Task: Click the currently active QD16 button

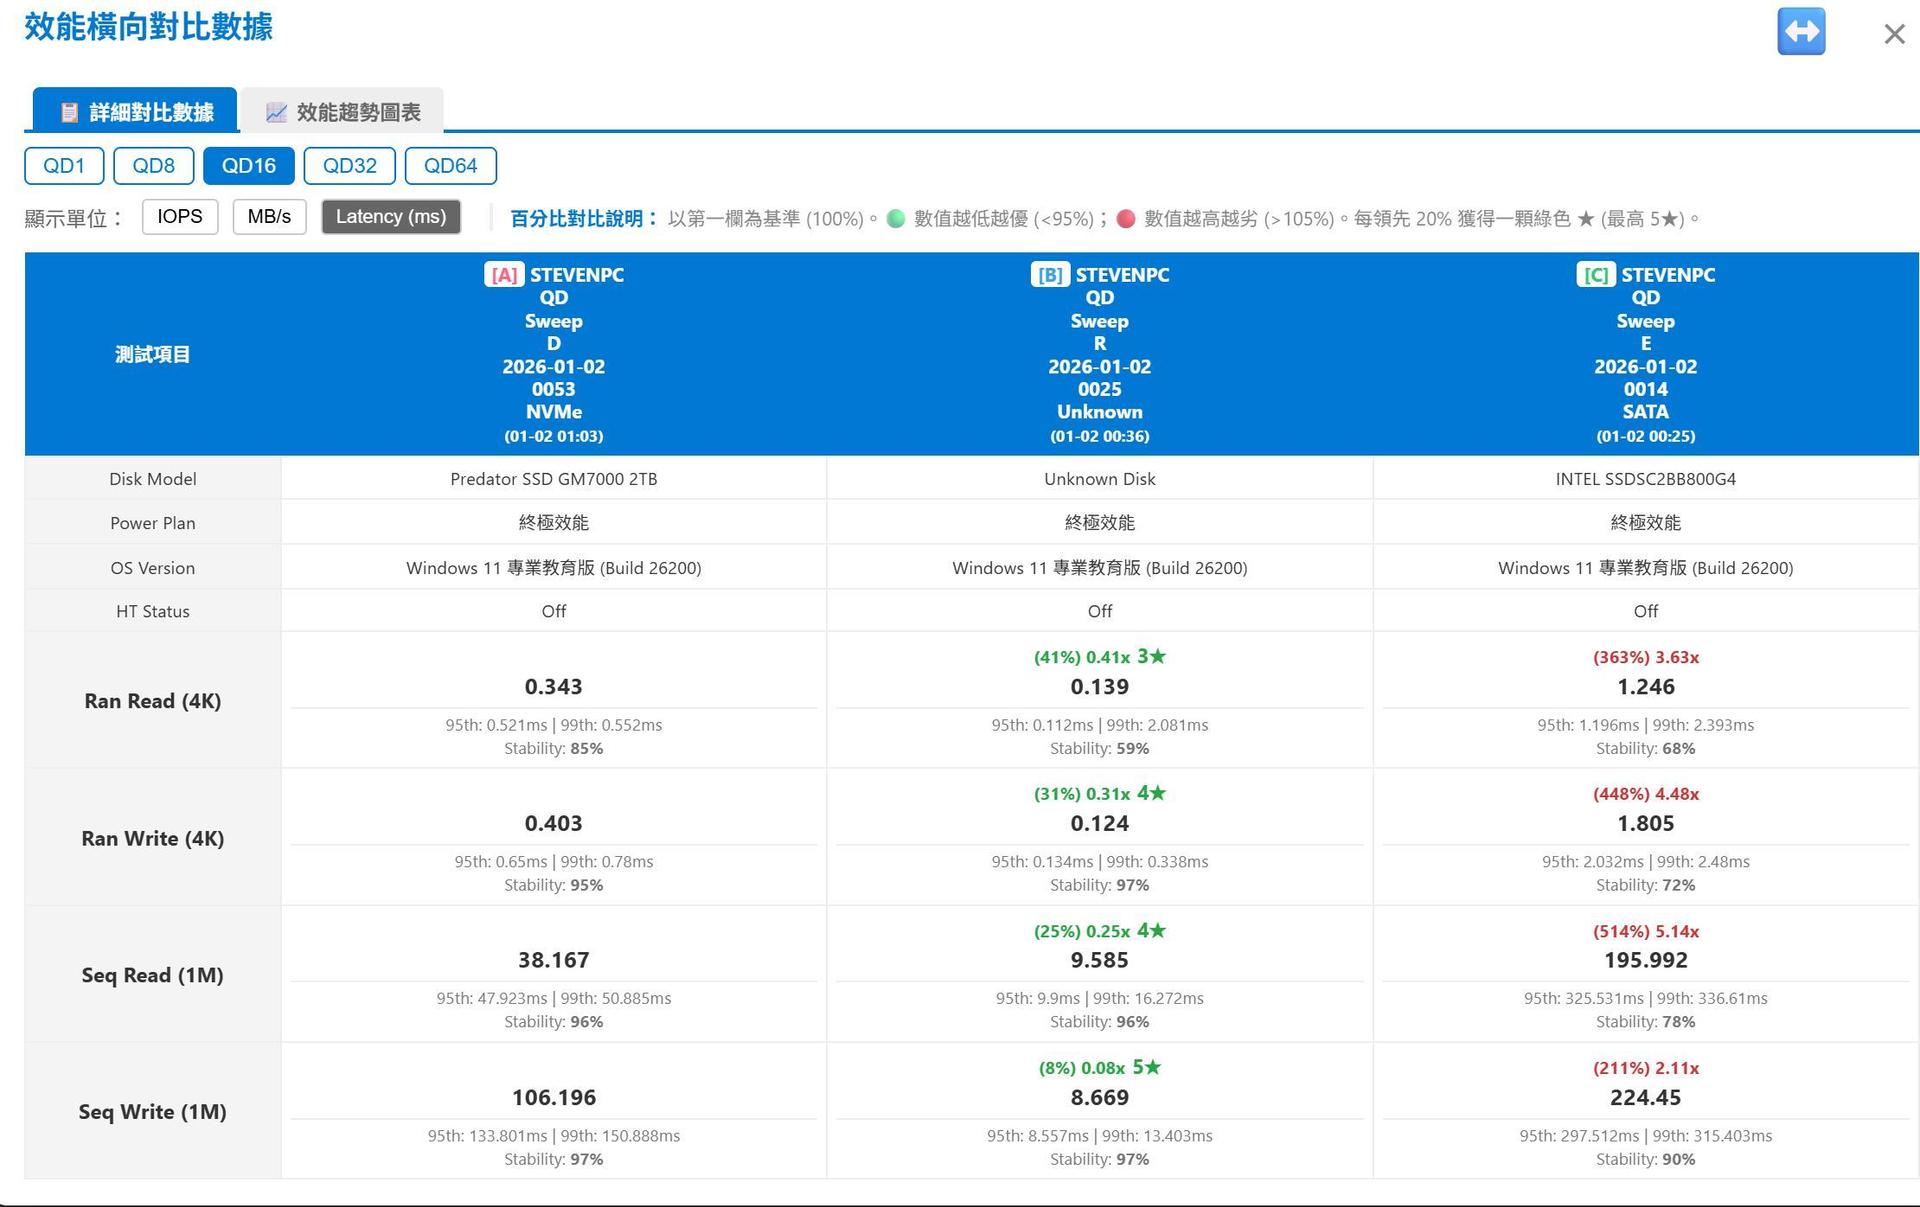Action: [x=248, y=165]
